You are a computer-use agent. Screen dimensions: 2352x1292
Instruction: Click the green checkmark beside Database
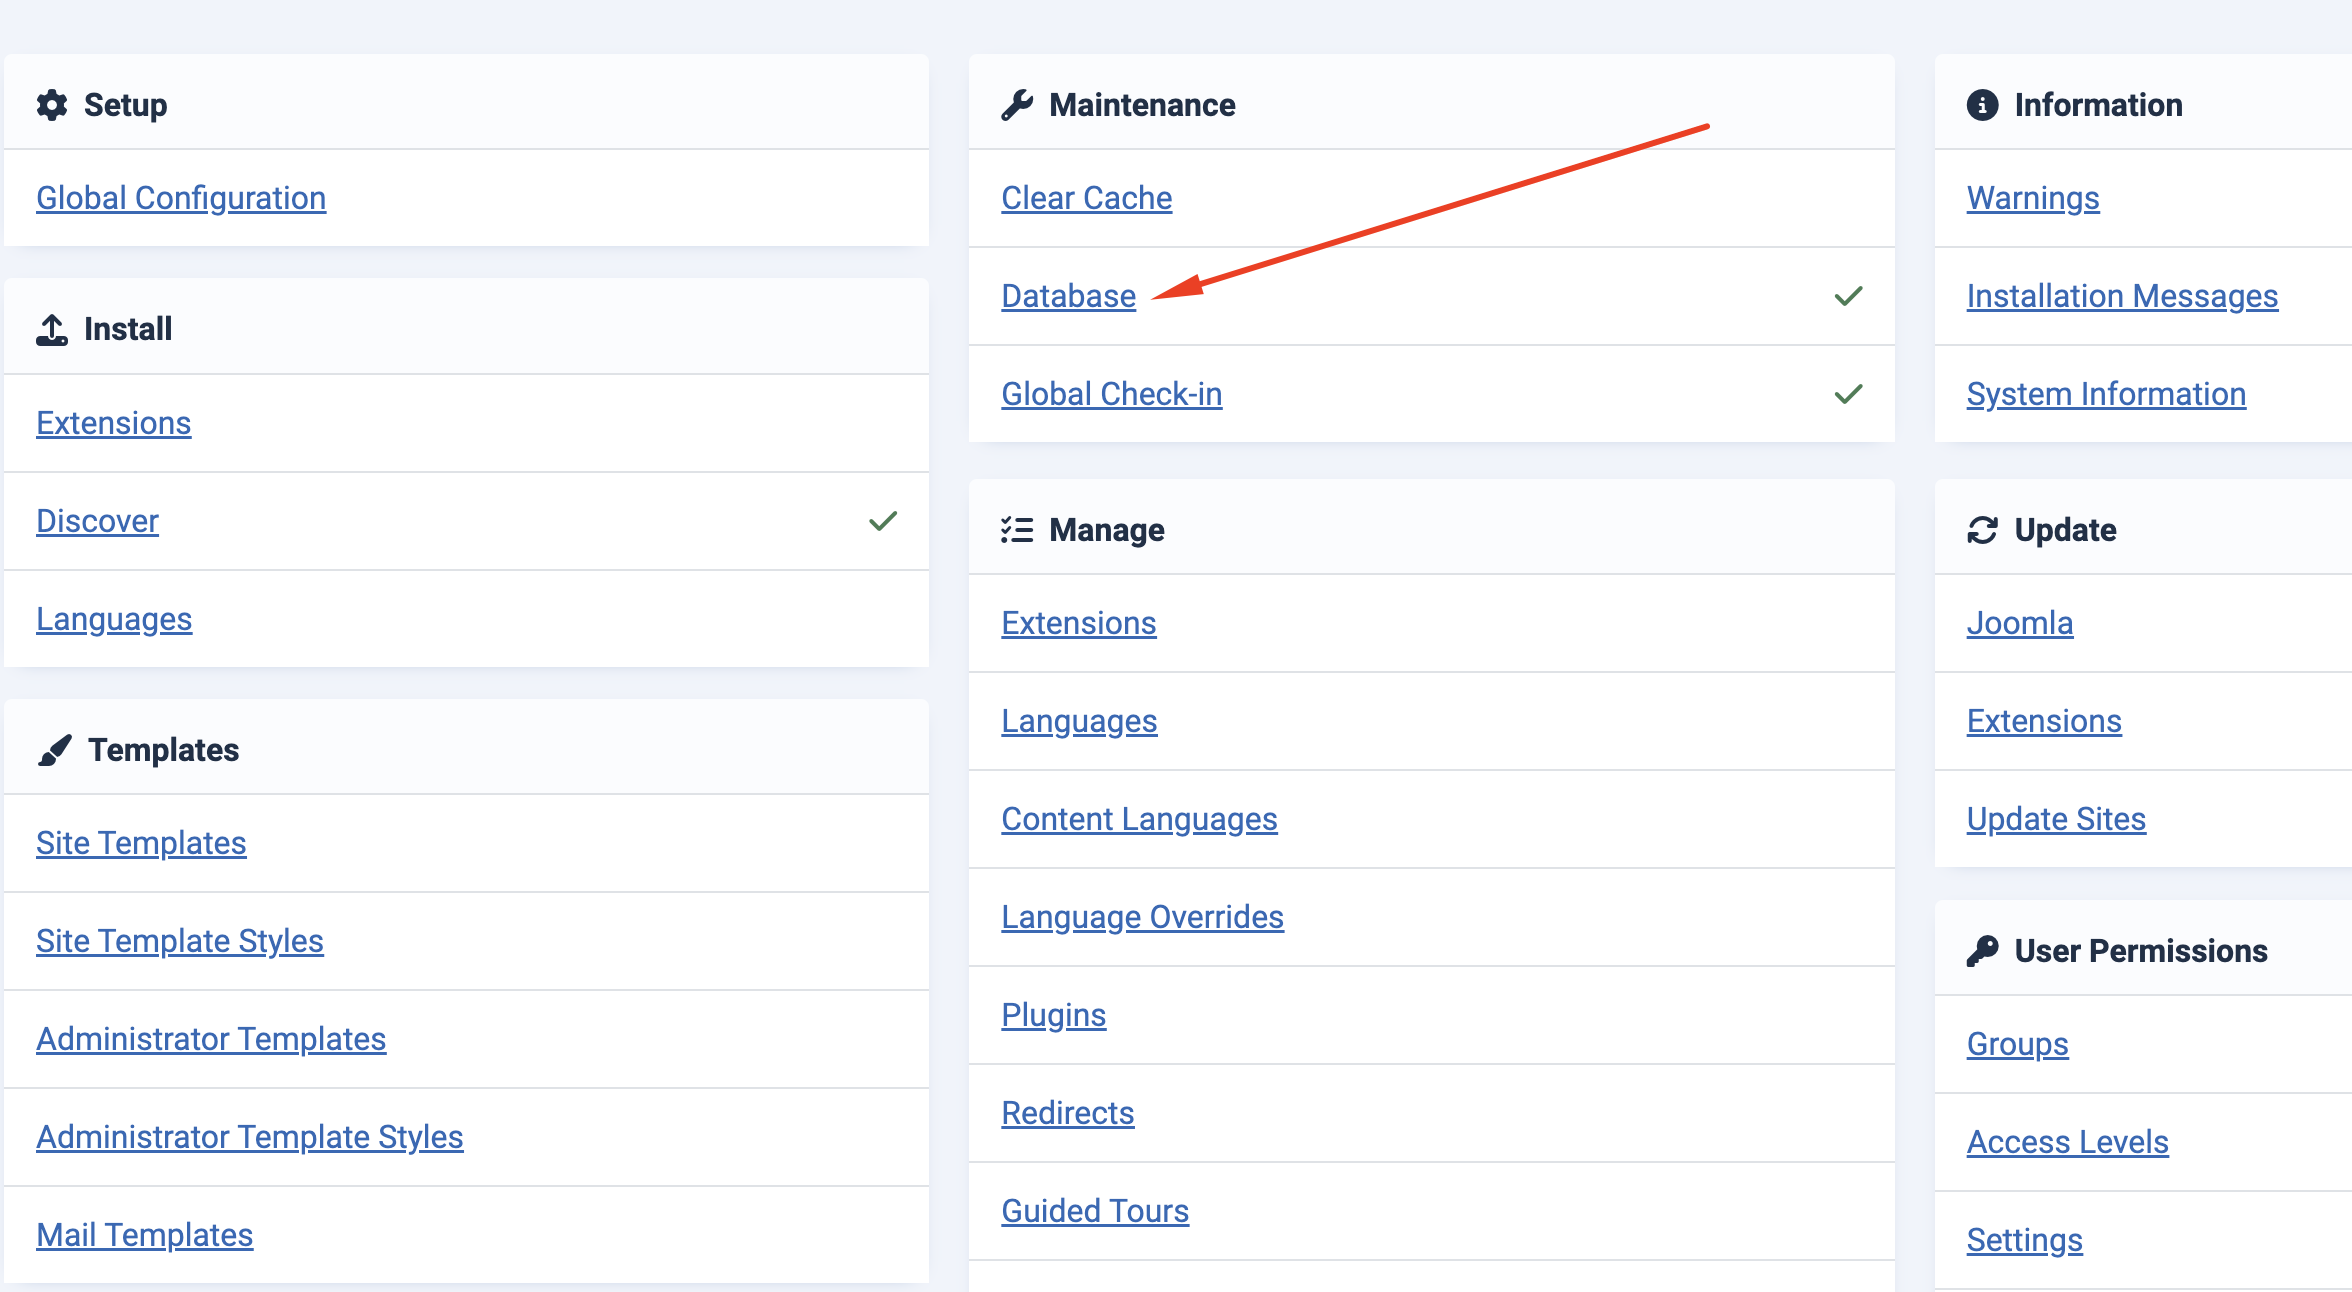[1848, 296]
